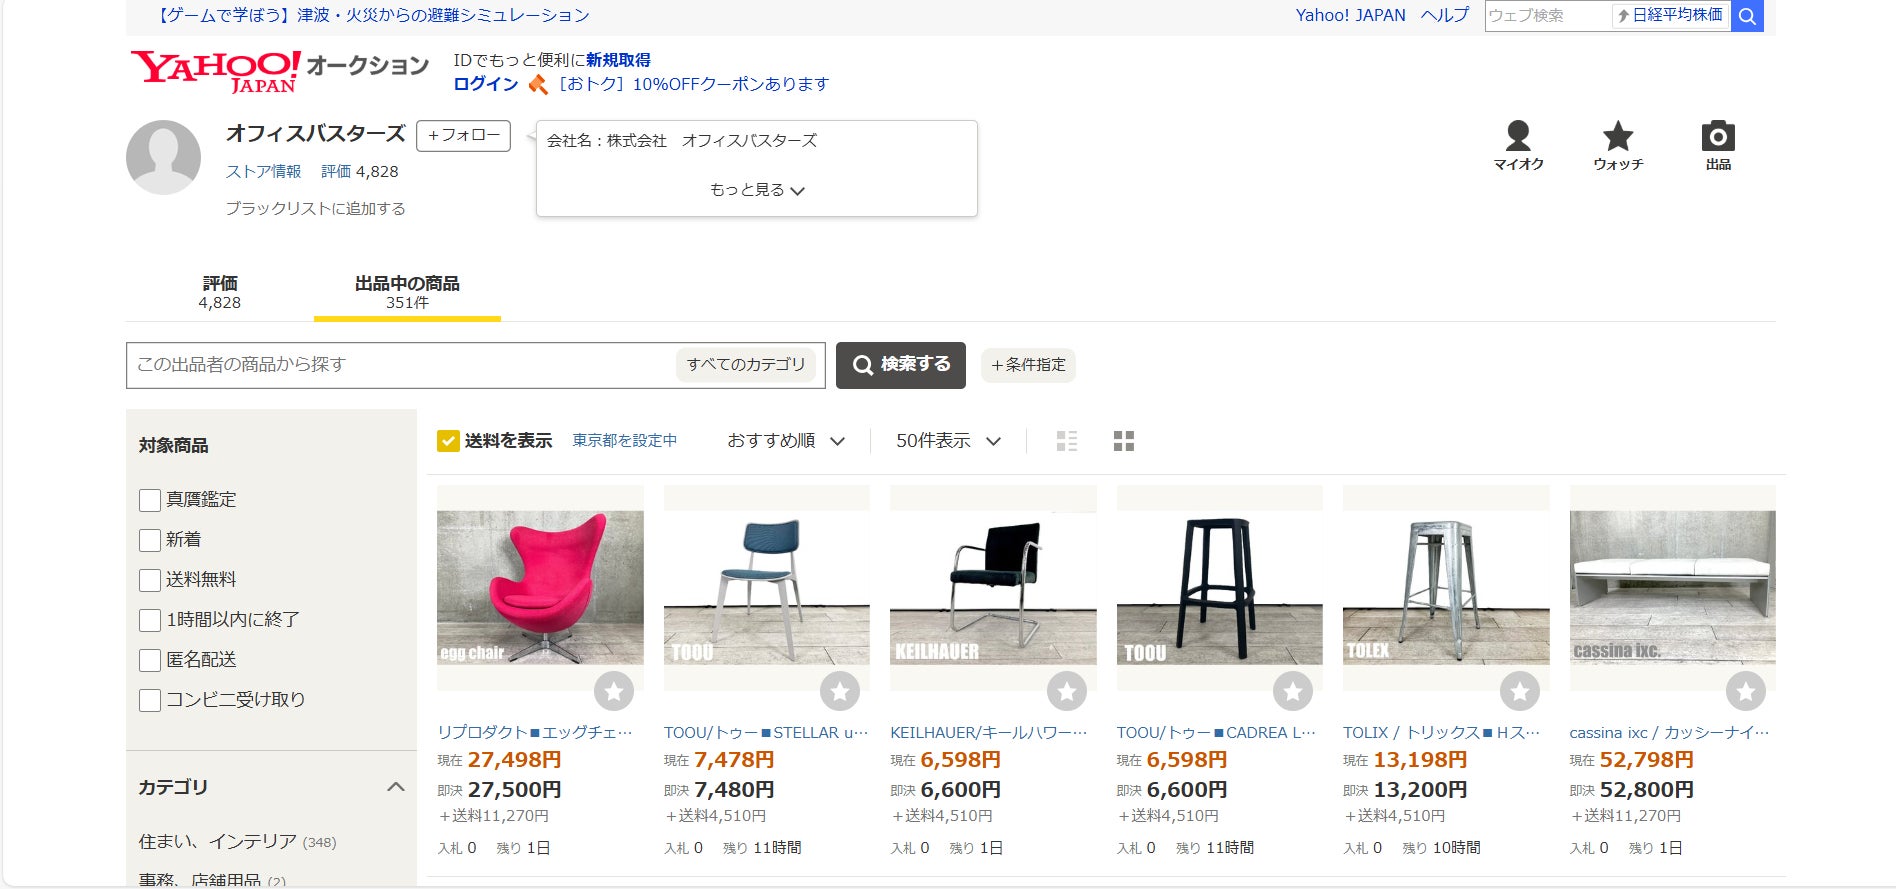1896x889 pixels.
Task: Add egg chair to watchlist star
Action: pyautogui.click(x=614, y=691)
